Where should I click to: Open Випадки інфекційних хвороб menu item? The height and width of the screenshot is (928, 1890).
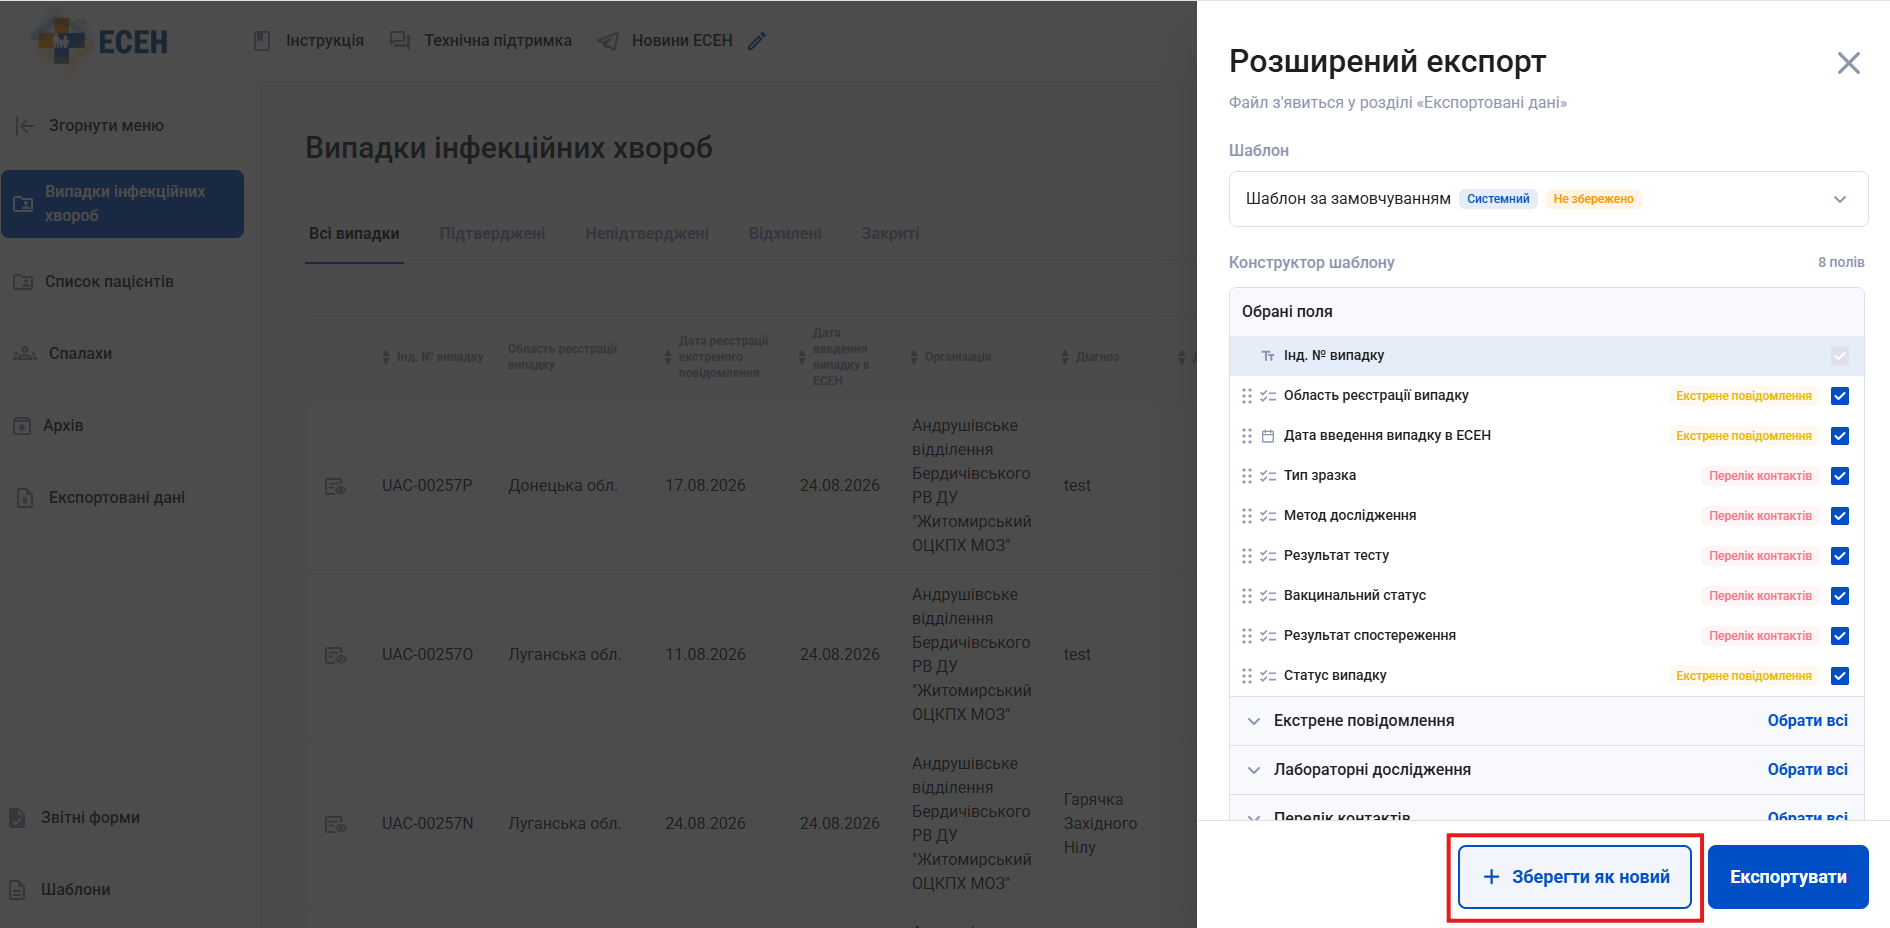pos(122,204)
